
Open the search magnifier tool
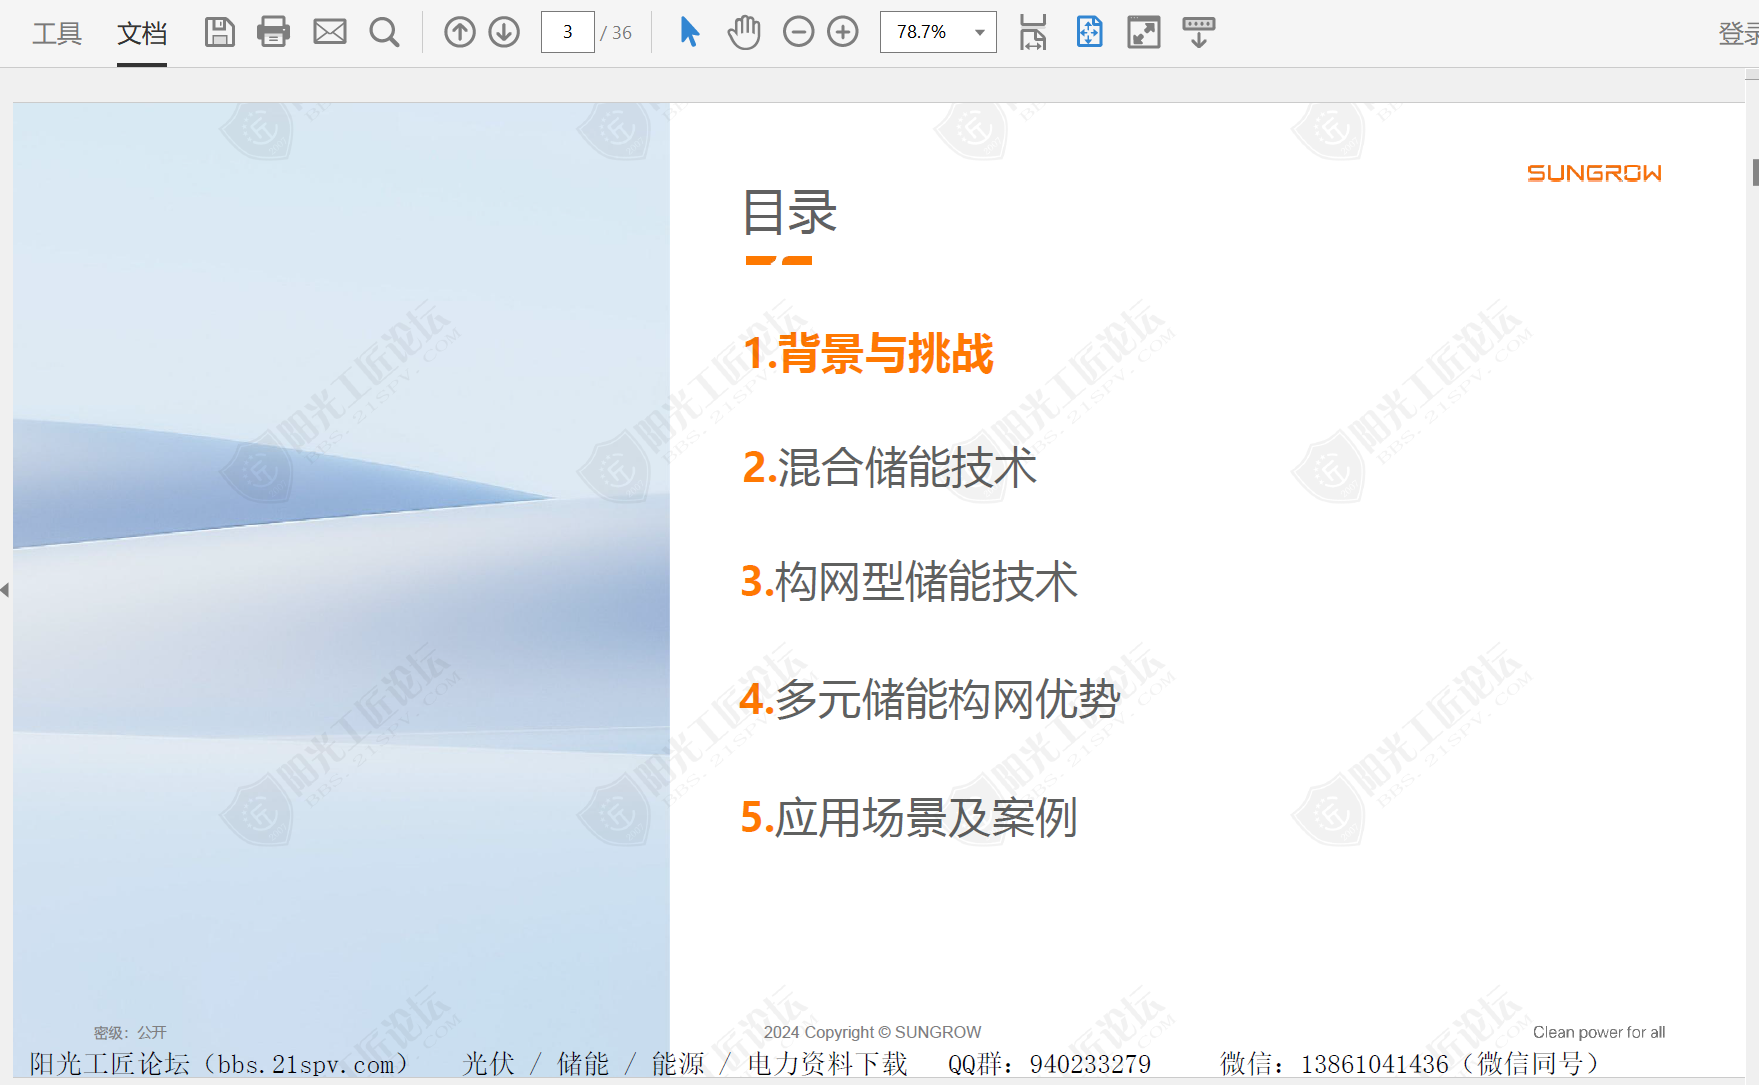[384, 32]
